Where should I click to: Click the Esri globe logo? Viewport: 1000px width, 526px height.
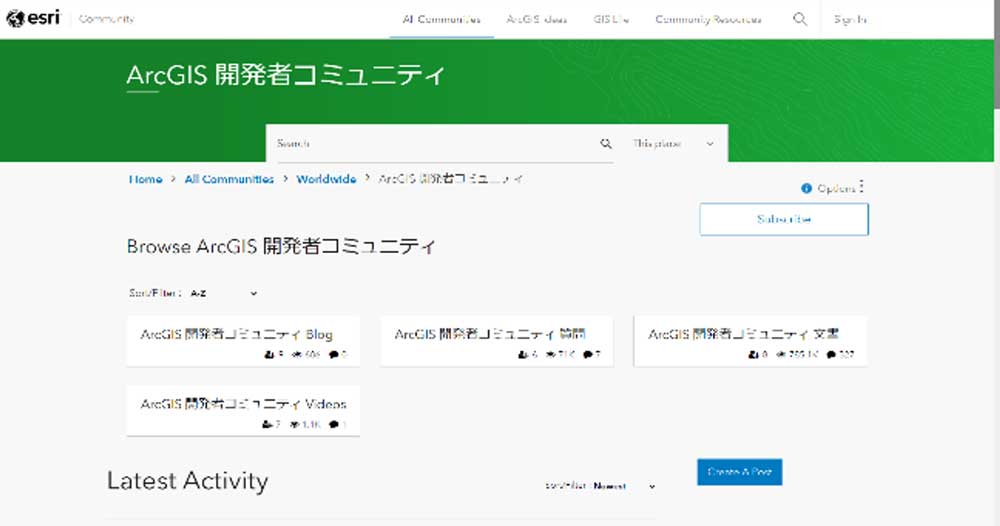point(14,19)
